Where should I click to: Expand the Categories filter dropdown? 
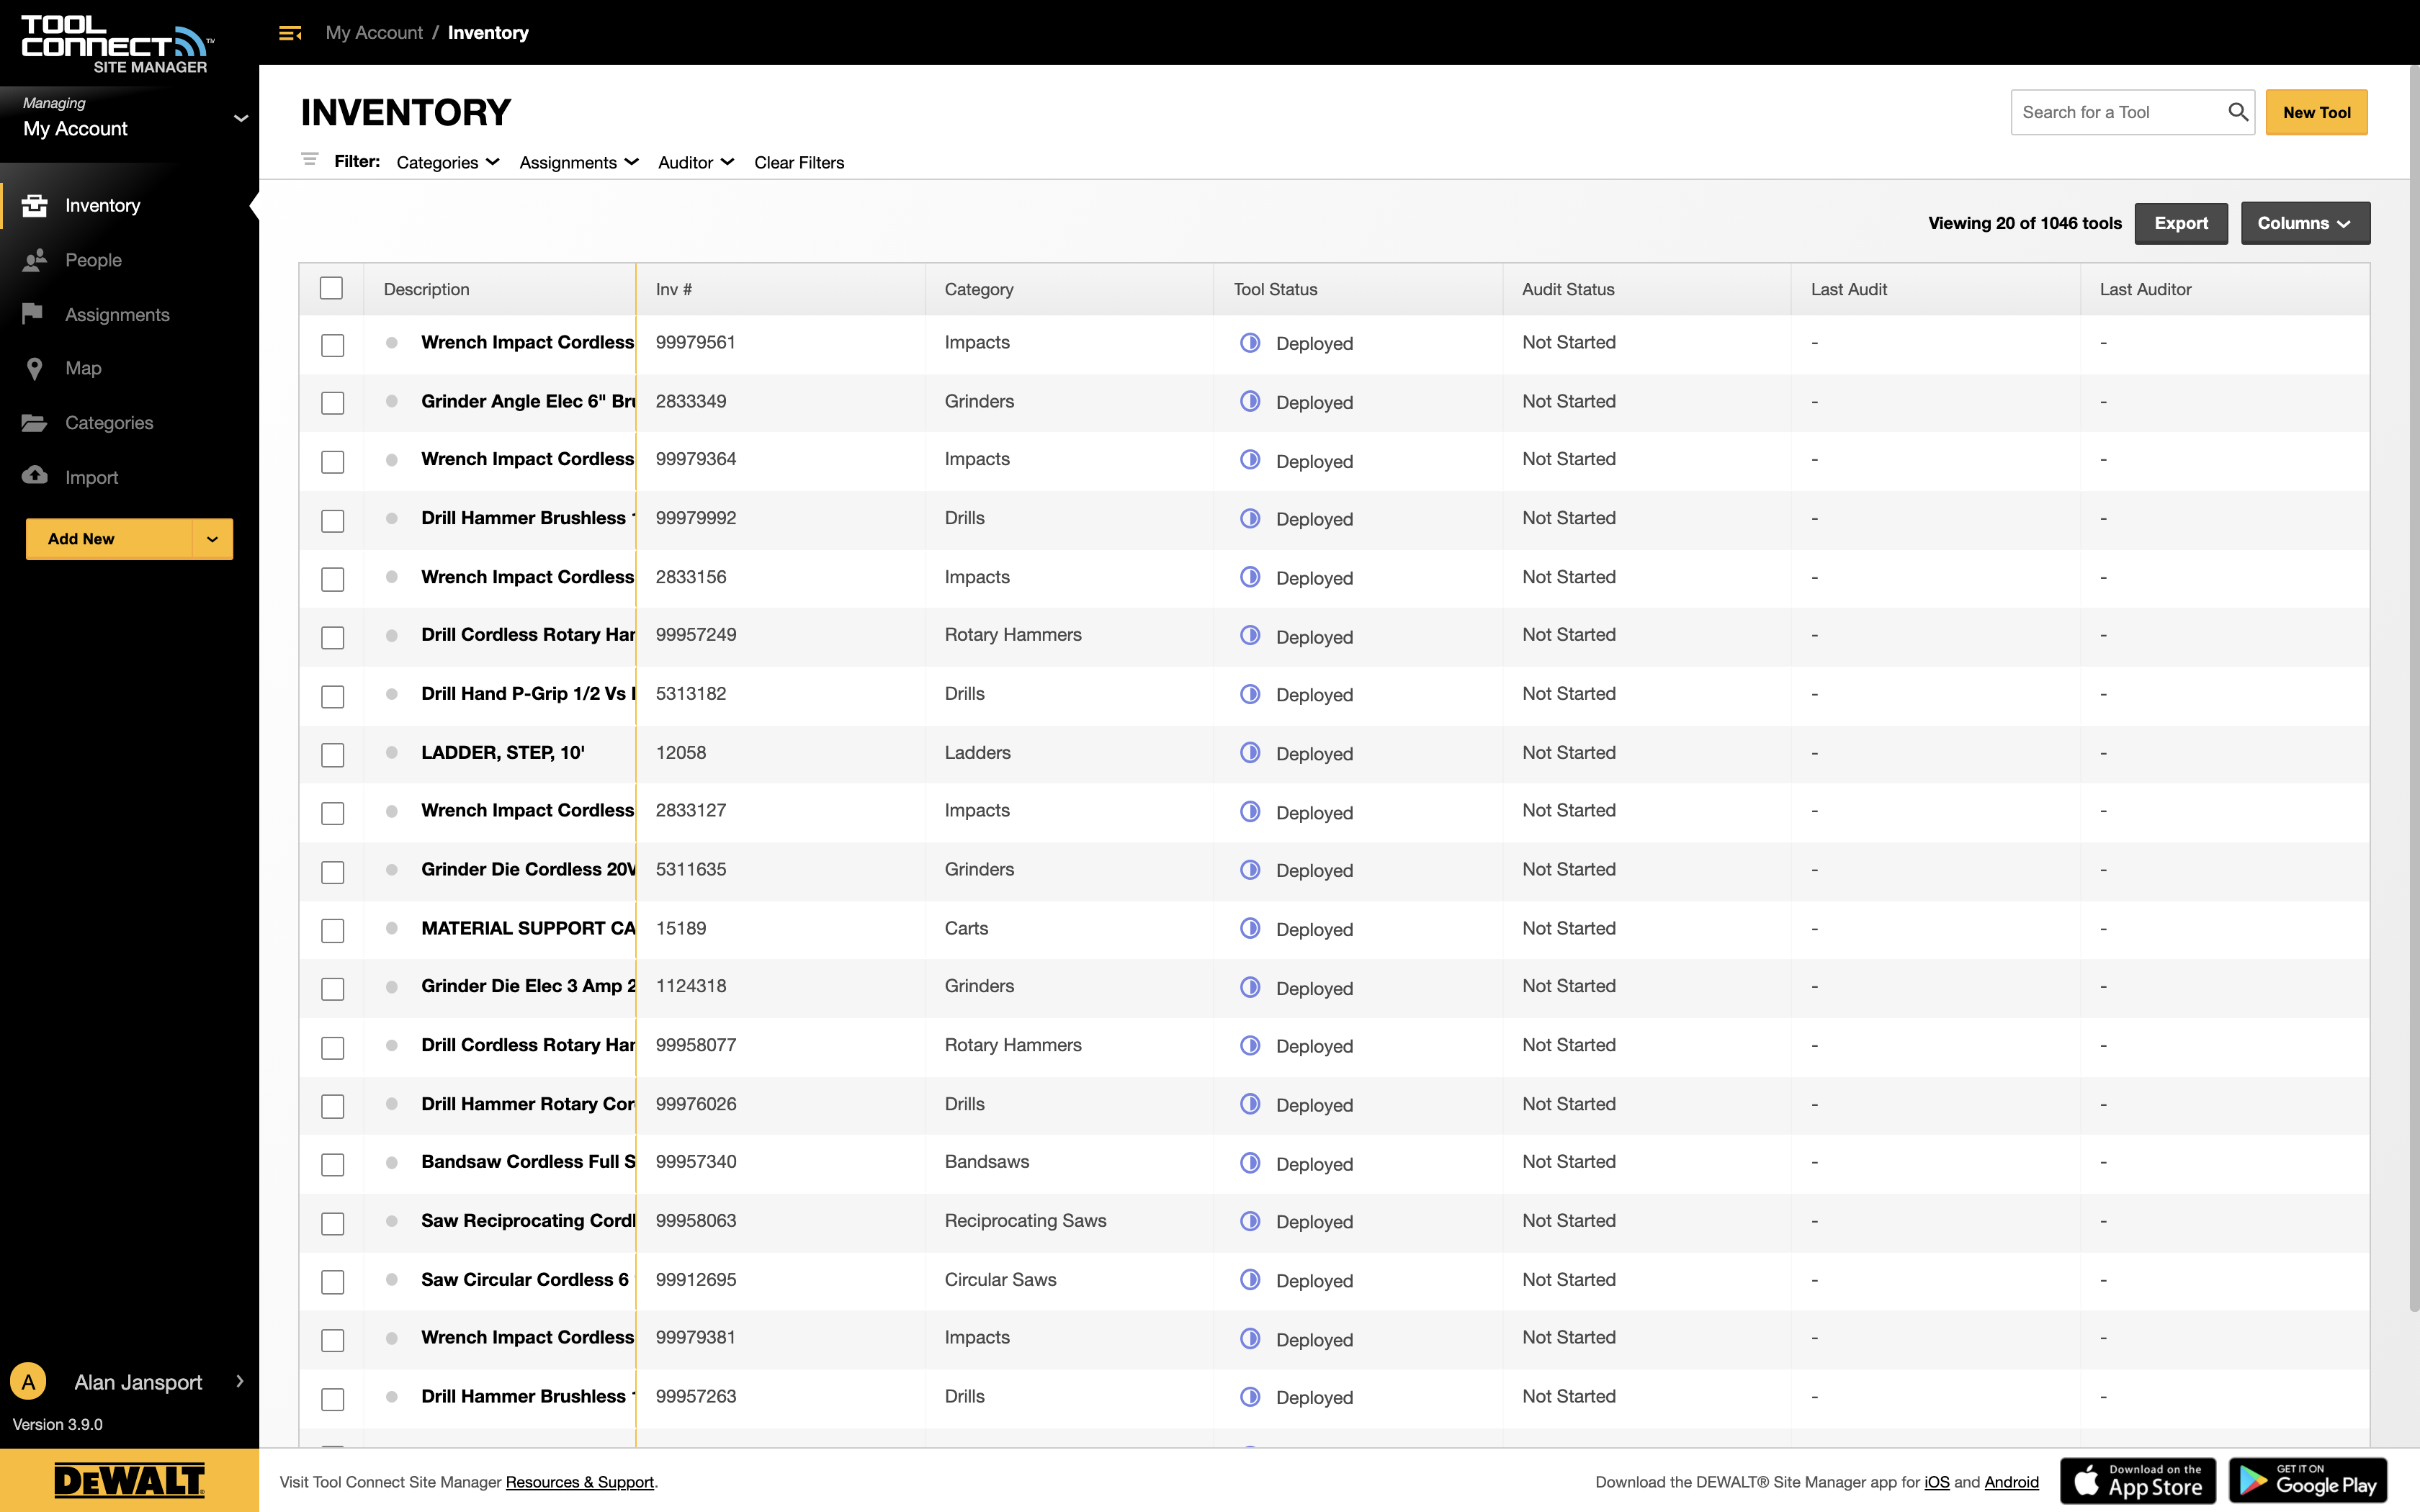point(448,162)
